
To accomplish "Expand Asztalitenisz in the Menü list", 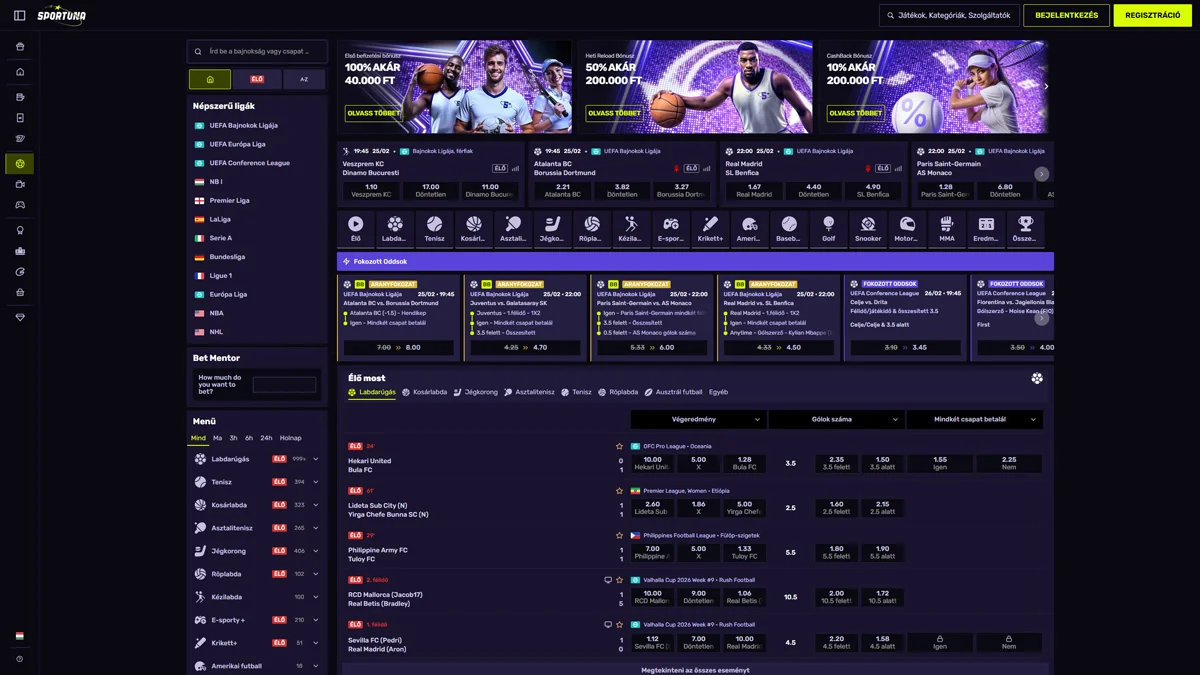I will click(x=316, y=528).
